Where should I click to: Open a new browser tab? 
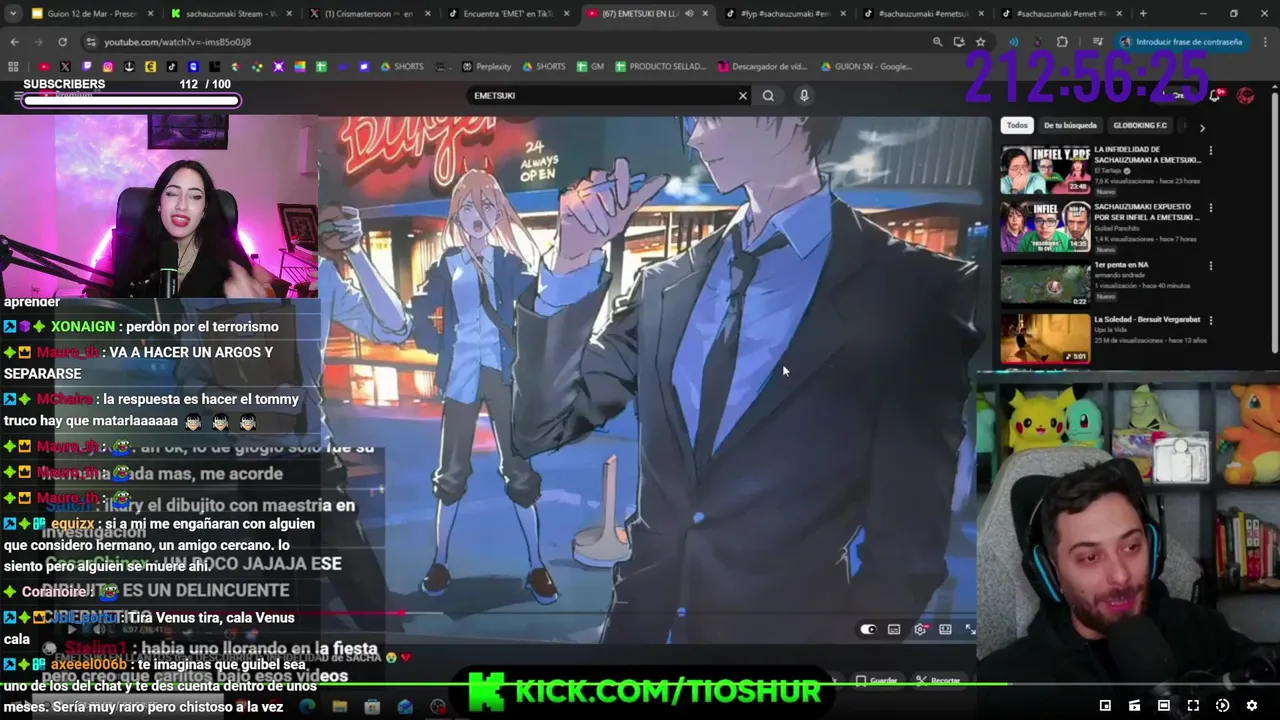point(1143,14)
